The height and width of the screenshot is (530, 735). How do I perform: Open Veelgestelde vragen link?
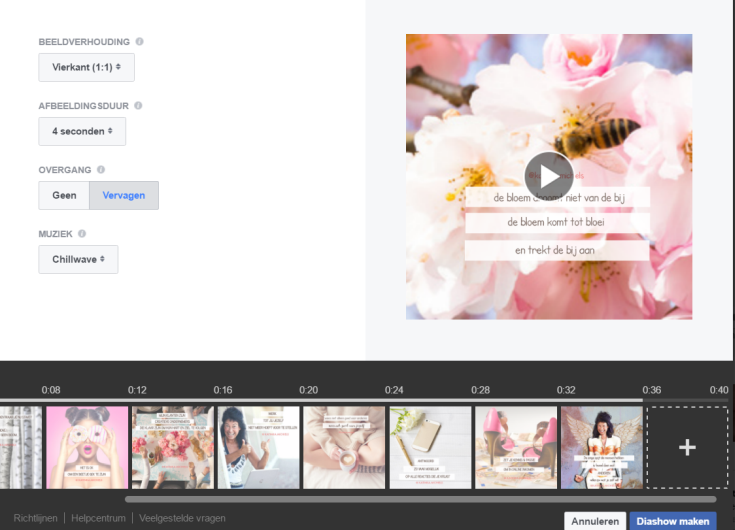coord(182,519)
